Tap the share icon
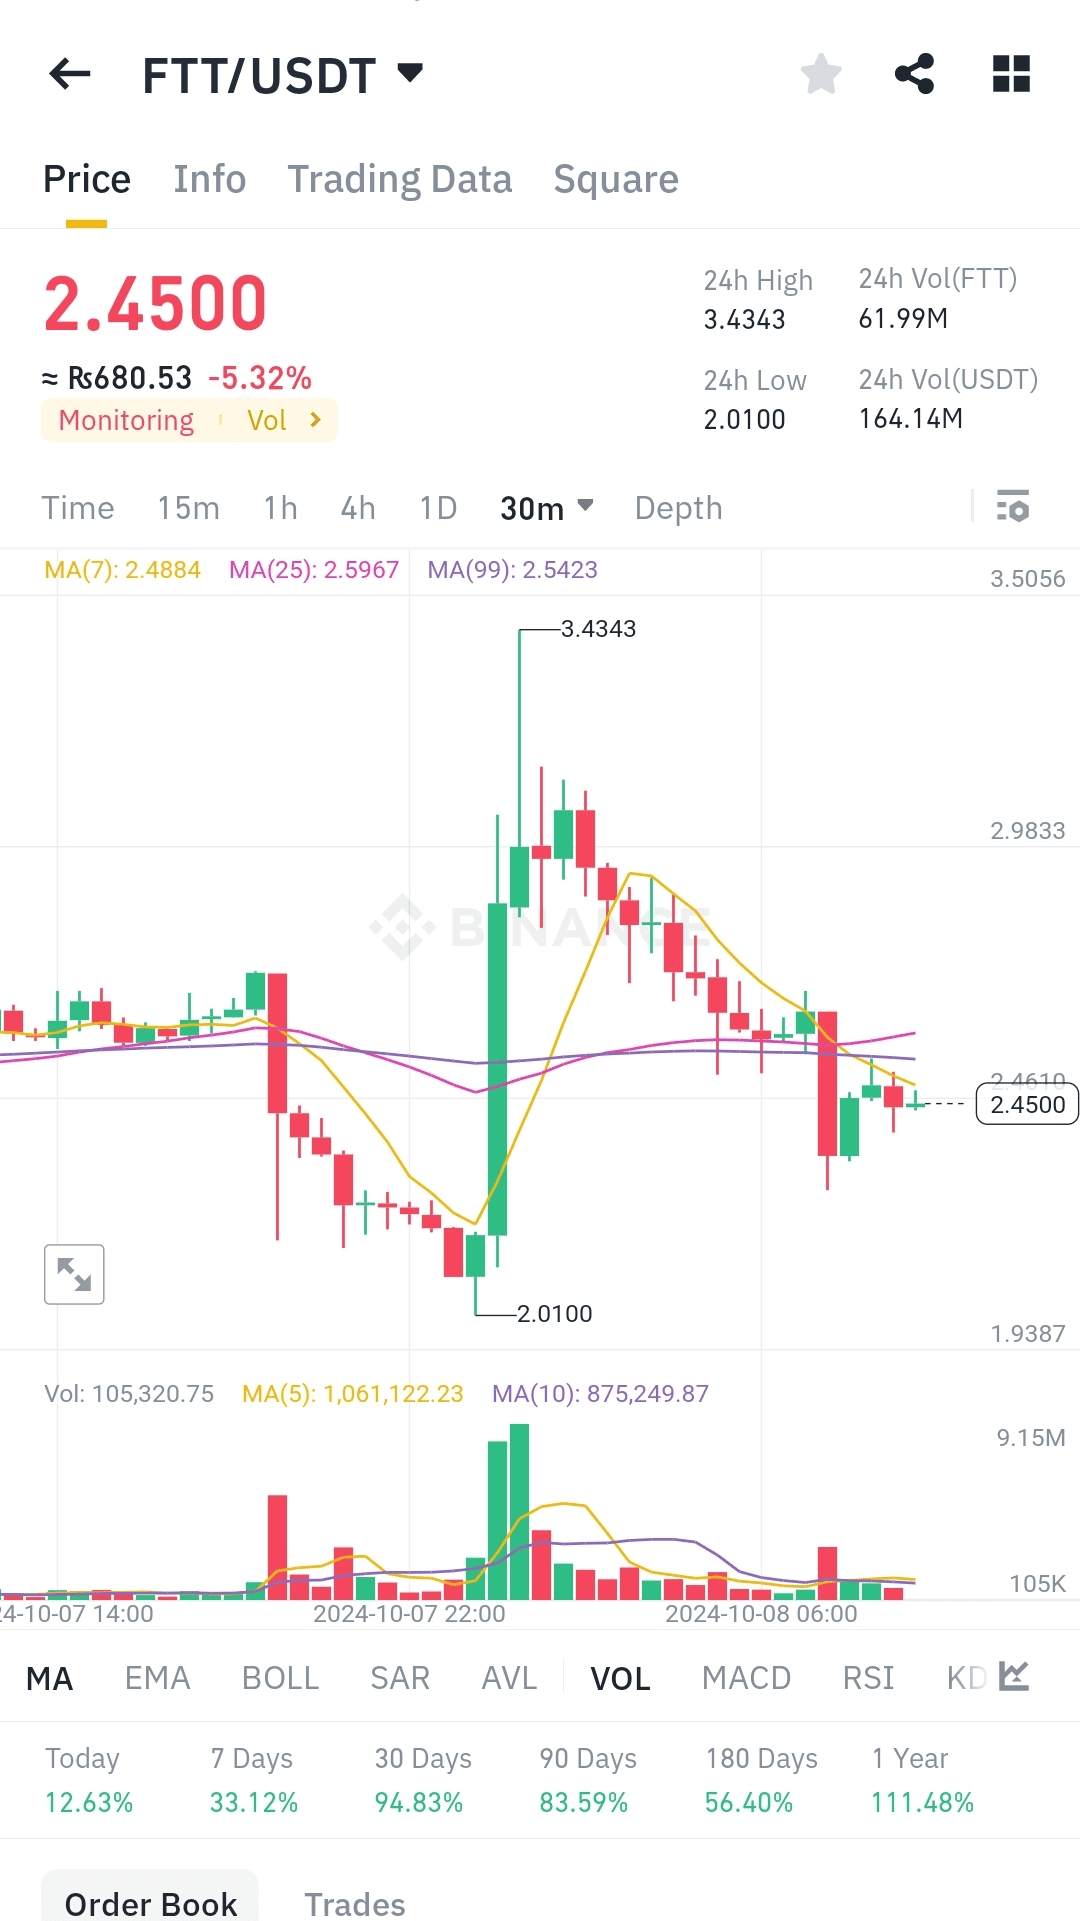Viewport: 1080px width, 1921px height. [914, 74]
